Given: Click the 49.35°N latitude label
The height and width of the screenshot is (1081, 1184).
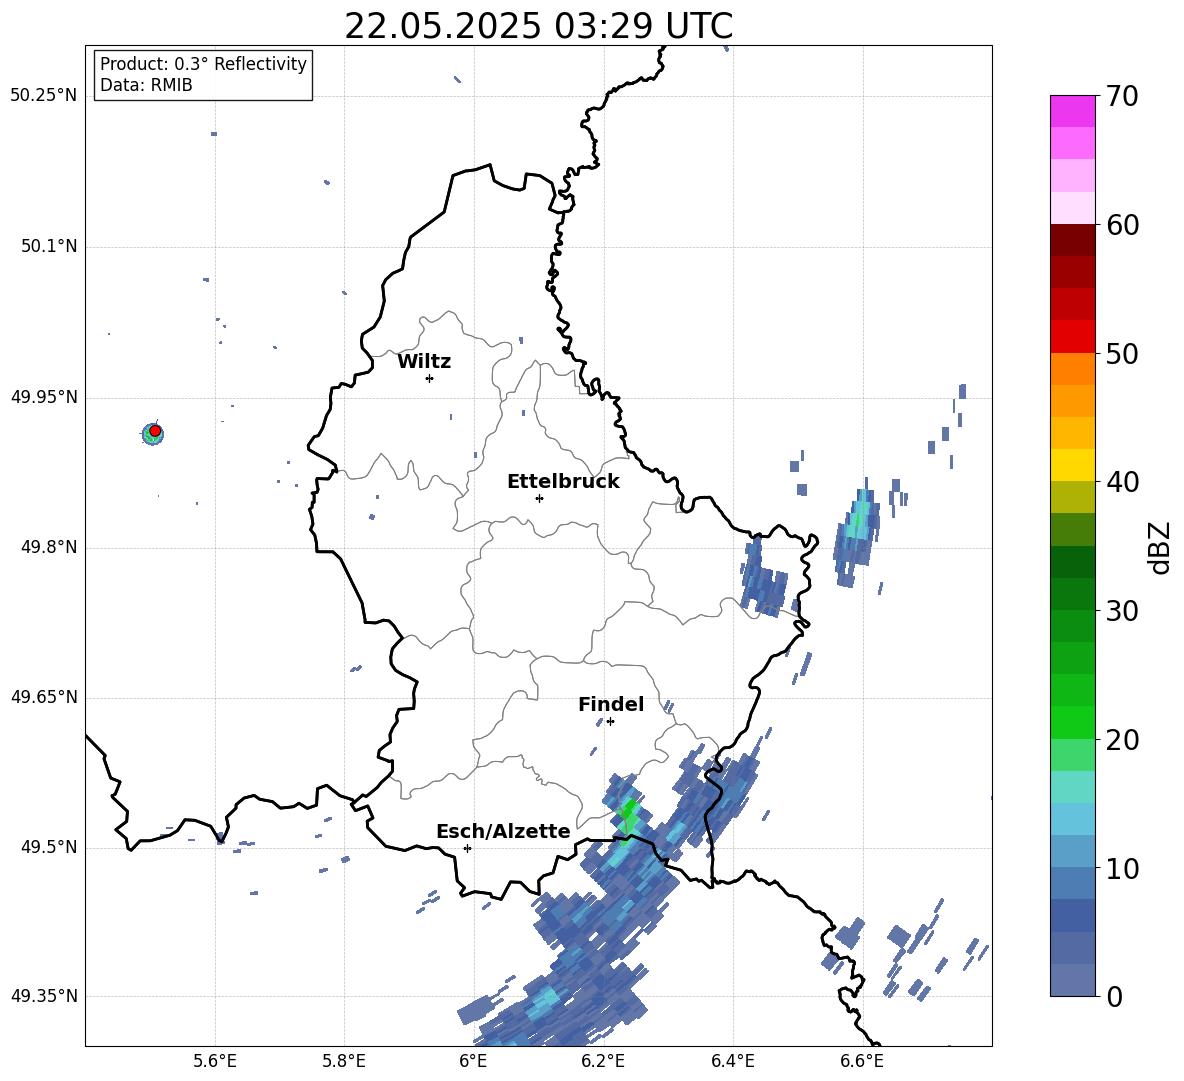Looking at the screenshot, I should coord(44,996).
